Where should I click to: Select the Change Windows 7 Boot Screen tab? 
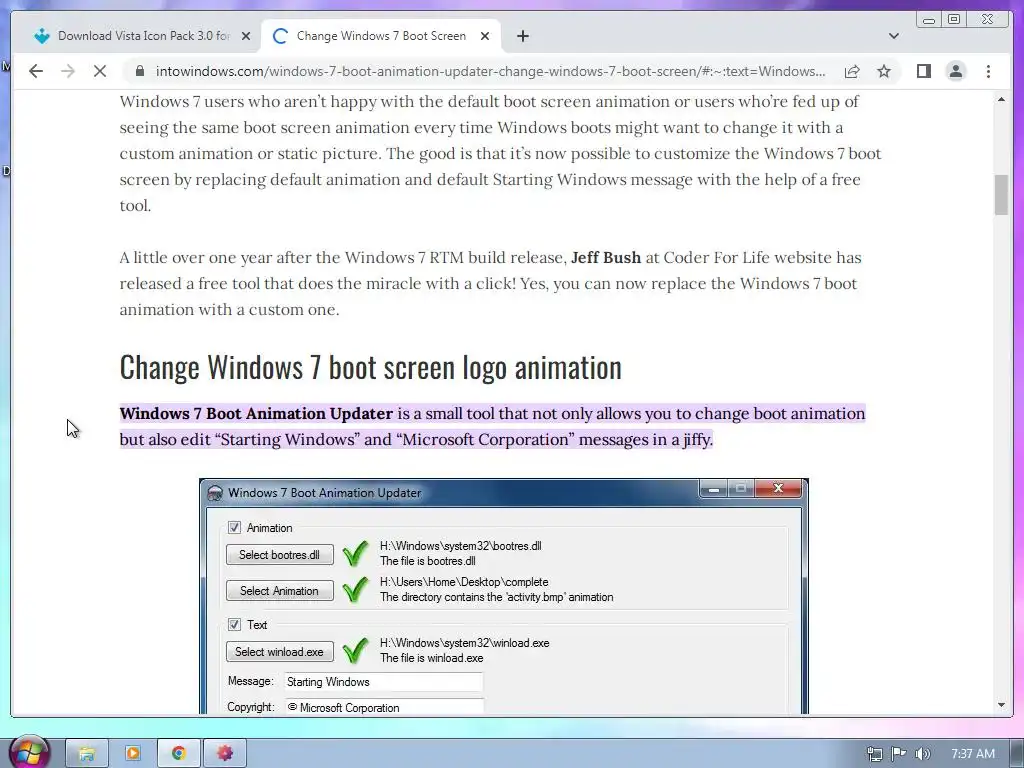click(x=380, y=36)
